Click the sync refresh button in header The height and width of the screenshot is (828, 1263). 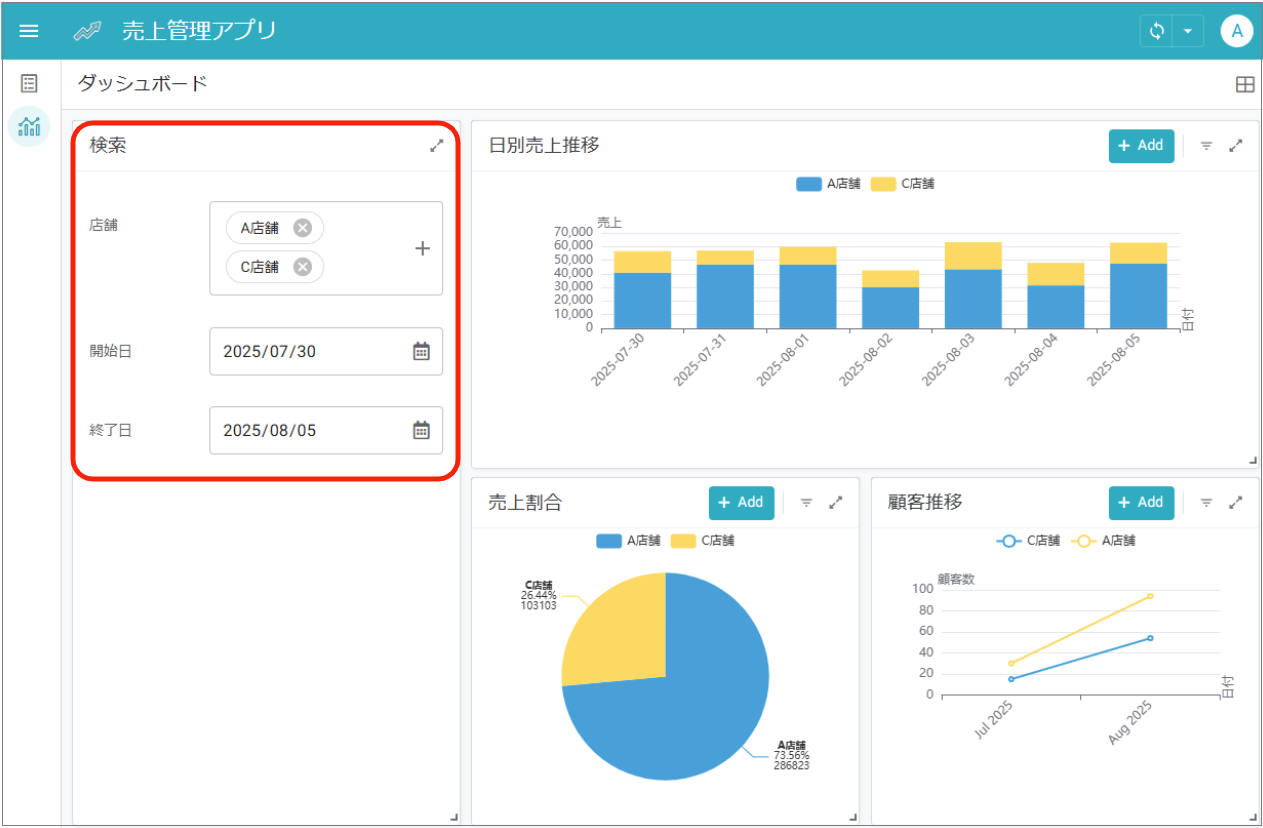(x=1157, y=31)
